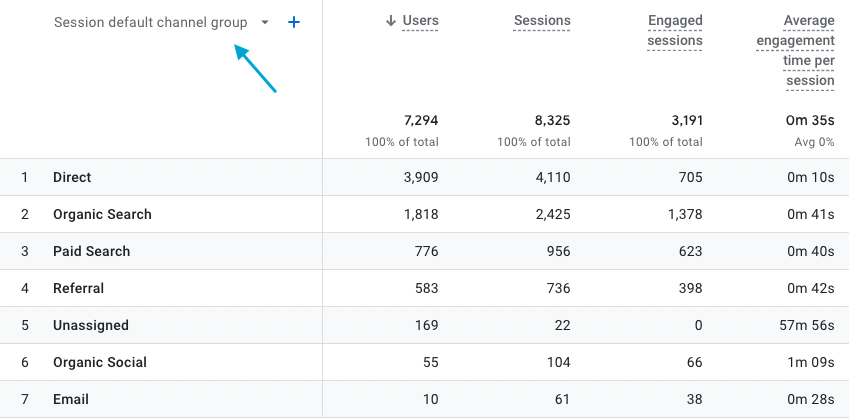Click the total Users value 7,294
The image size is (849, 418).
[x=420, y=120]
